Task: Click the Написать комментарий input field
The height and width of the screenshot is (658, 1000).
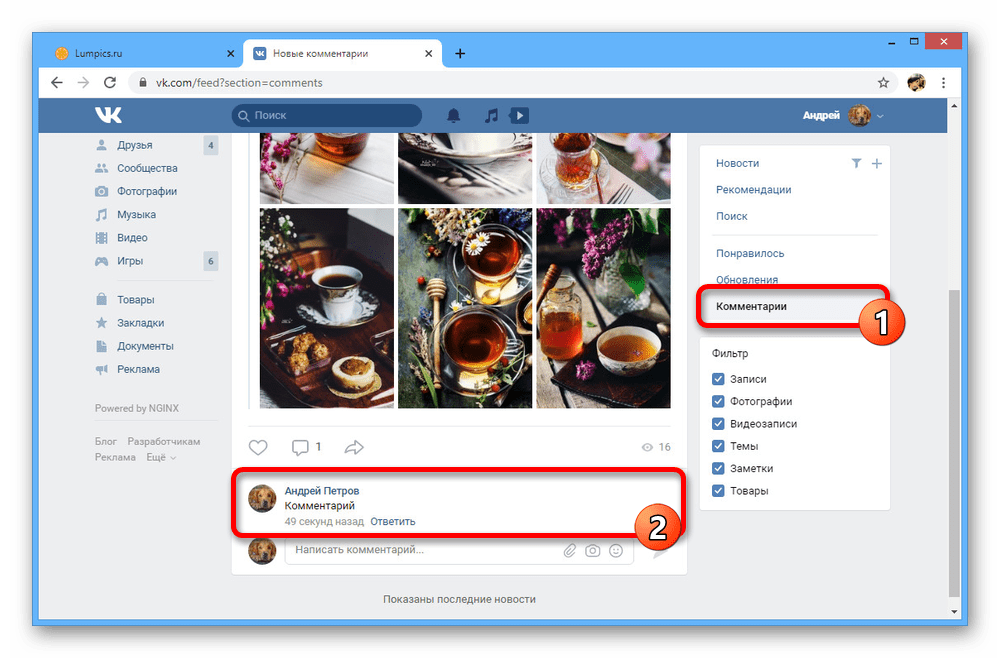Action: (420, 550)
